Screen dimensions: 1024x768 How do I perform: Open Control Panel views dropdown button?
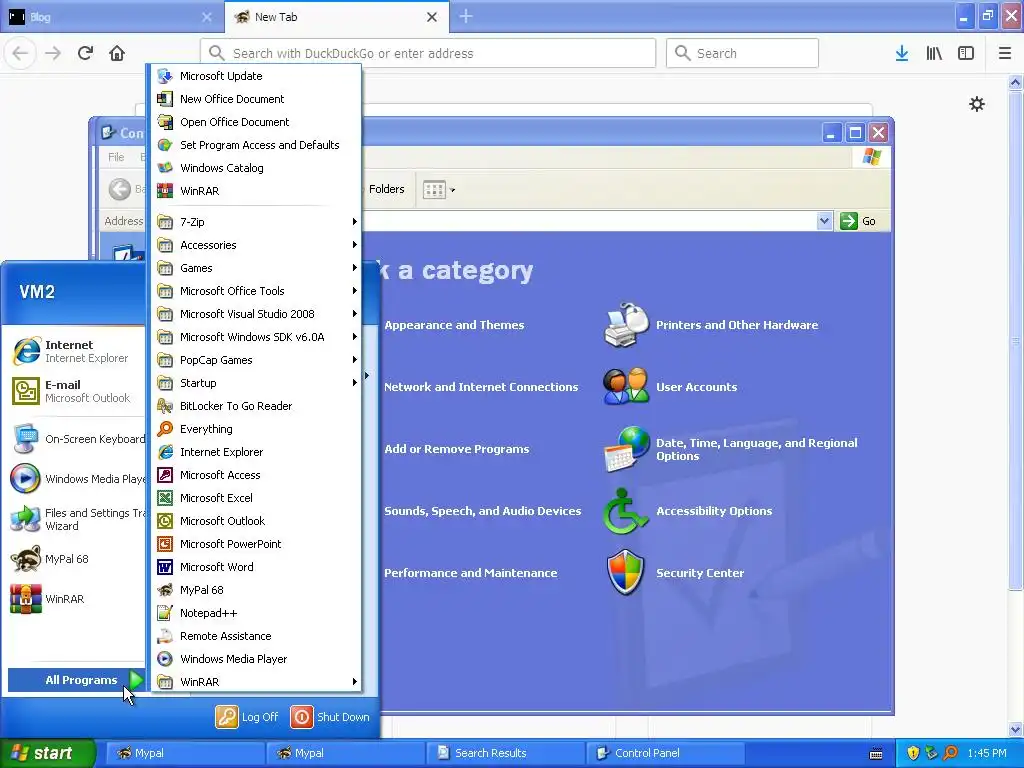pos(439,190)
